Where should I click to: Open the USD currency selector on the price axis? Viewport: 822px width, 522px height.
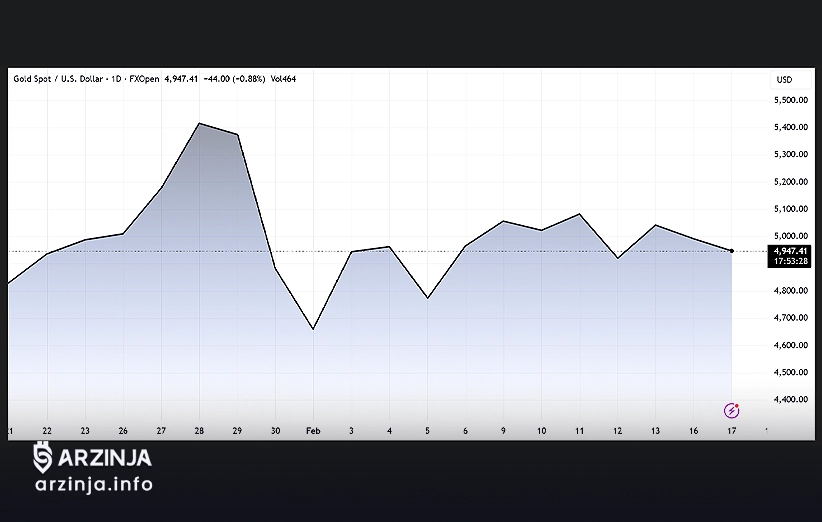784,79
